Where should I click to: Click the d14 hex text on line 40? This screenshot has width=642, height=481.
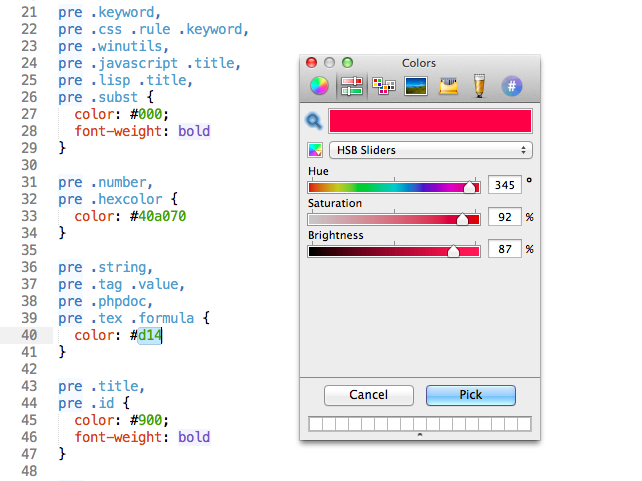149,335
